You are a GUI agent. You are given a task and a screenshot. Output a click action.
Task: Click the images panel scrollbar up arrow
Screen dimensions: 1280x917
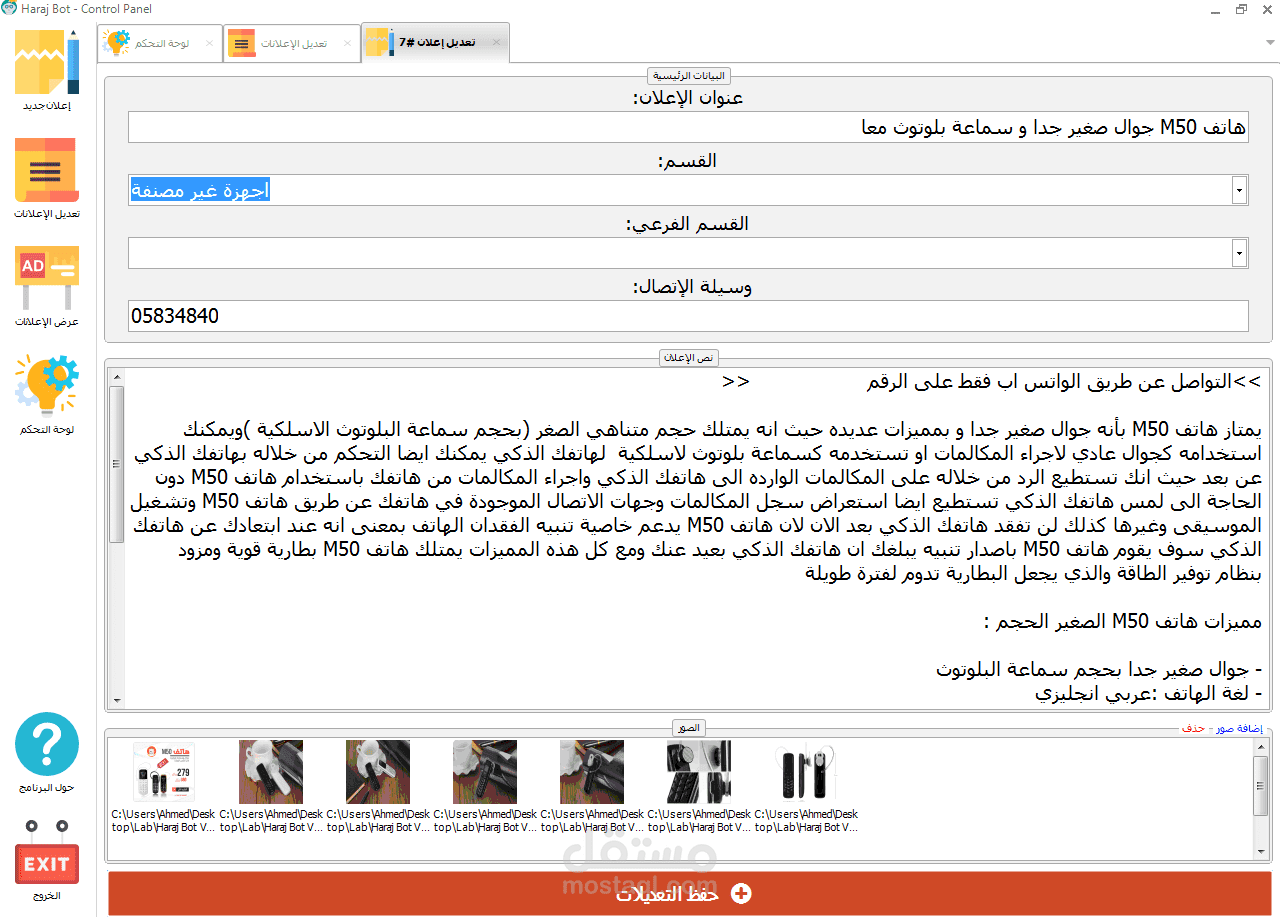(x=1261, y=747)
